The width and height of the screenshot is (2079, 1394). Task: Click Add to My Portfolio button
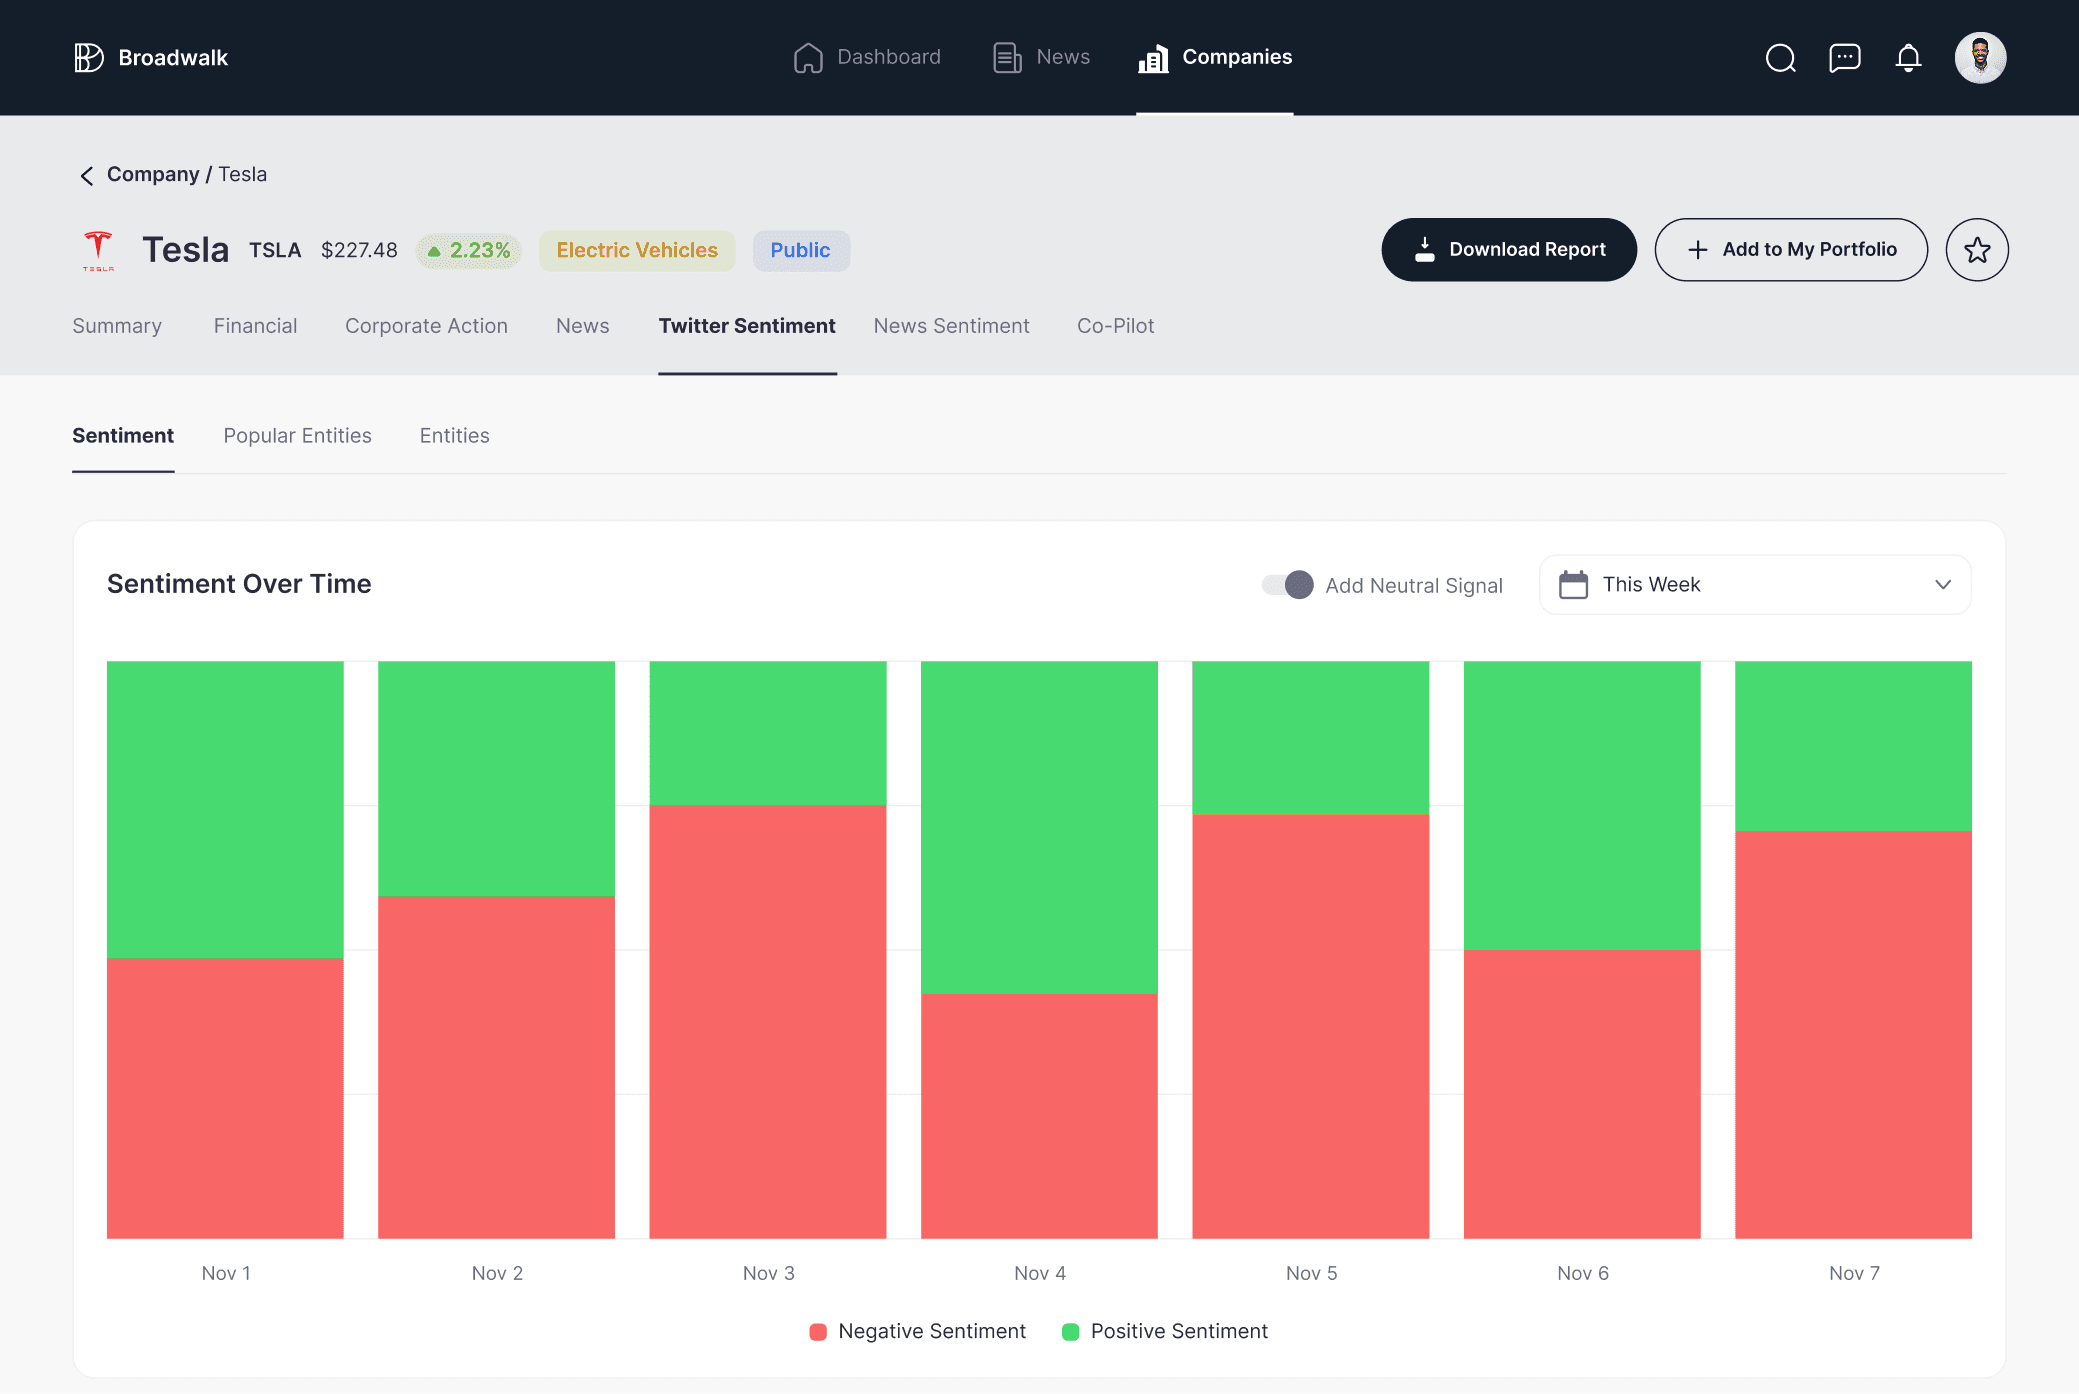(1791, 250)
